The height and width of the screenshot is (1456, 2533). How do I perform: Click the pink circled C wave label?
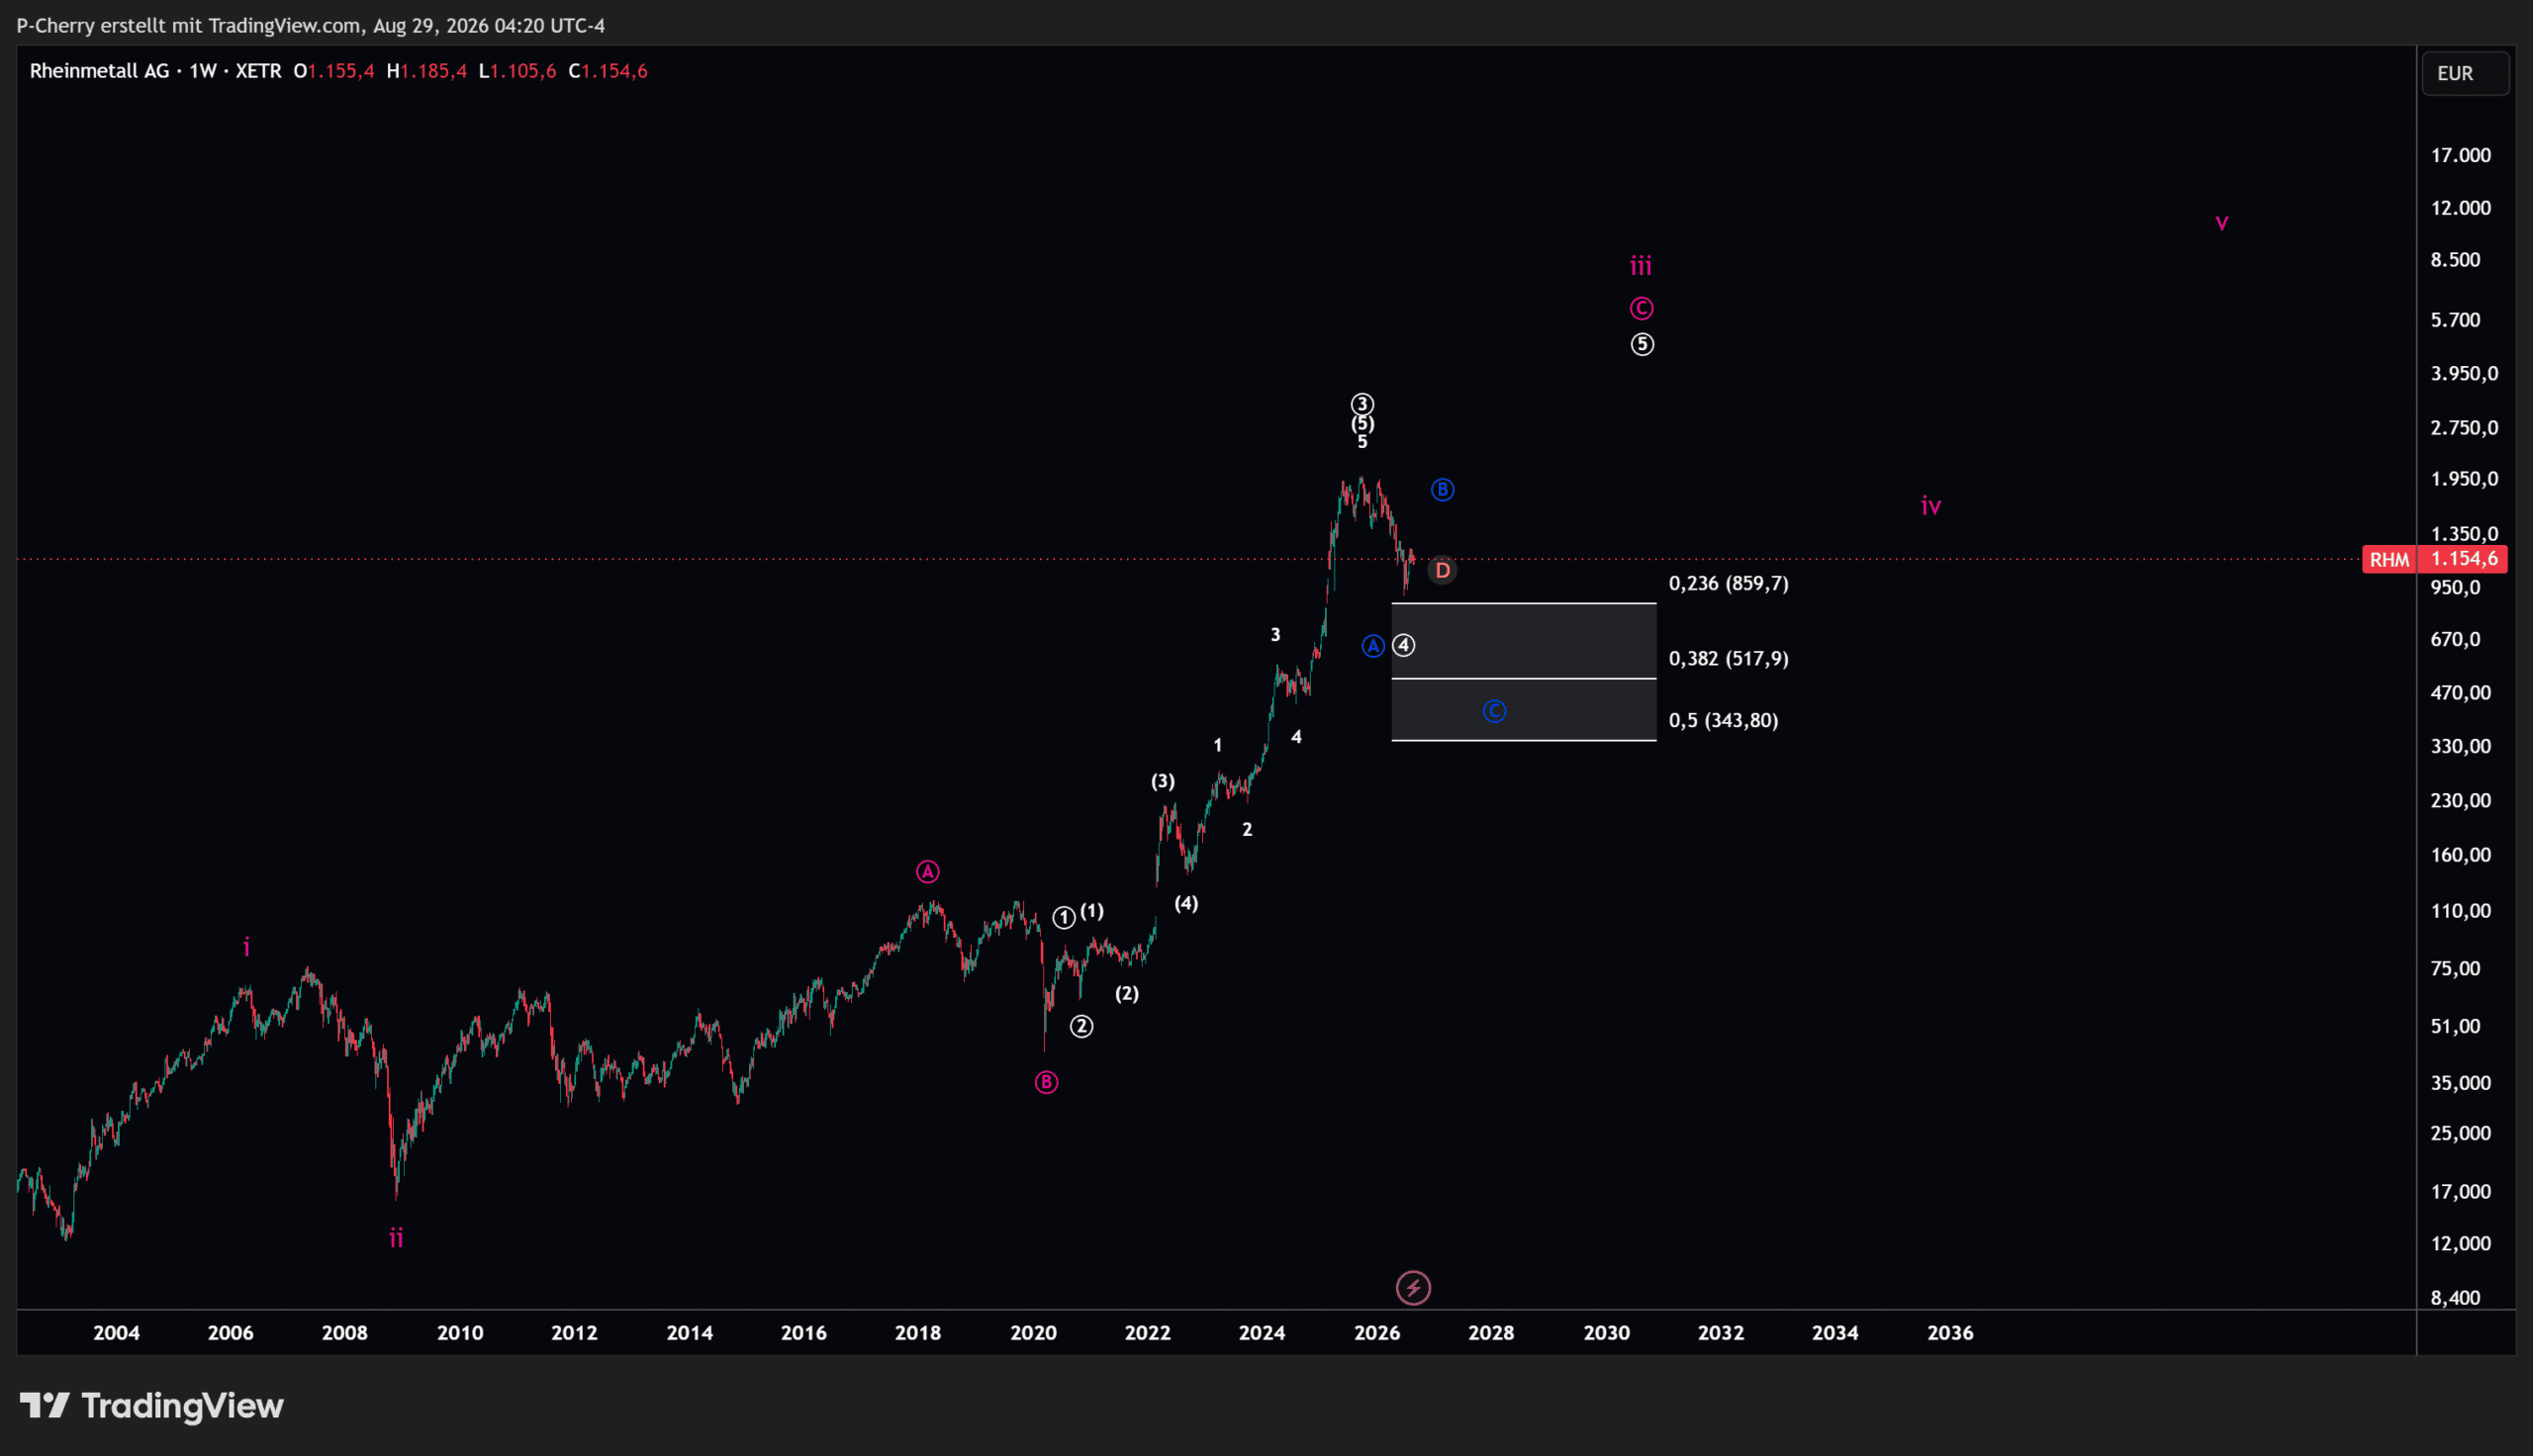click(x=1641, y=308)
